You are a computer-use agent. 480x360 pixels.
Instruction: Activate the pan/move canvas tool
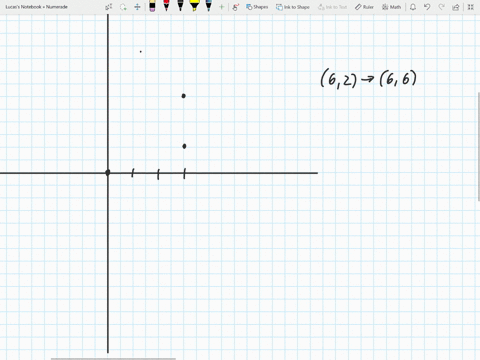pyautogui.click(x=137, y=7)
